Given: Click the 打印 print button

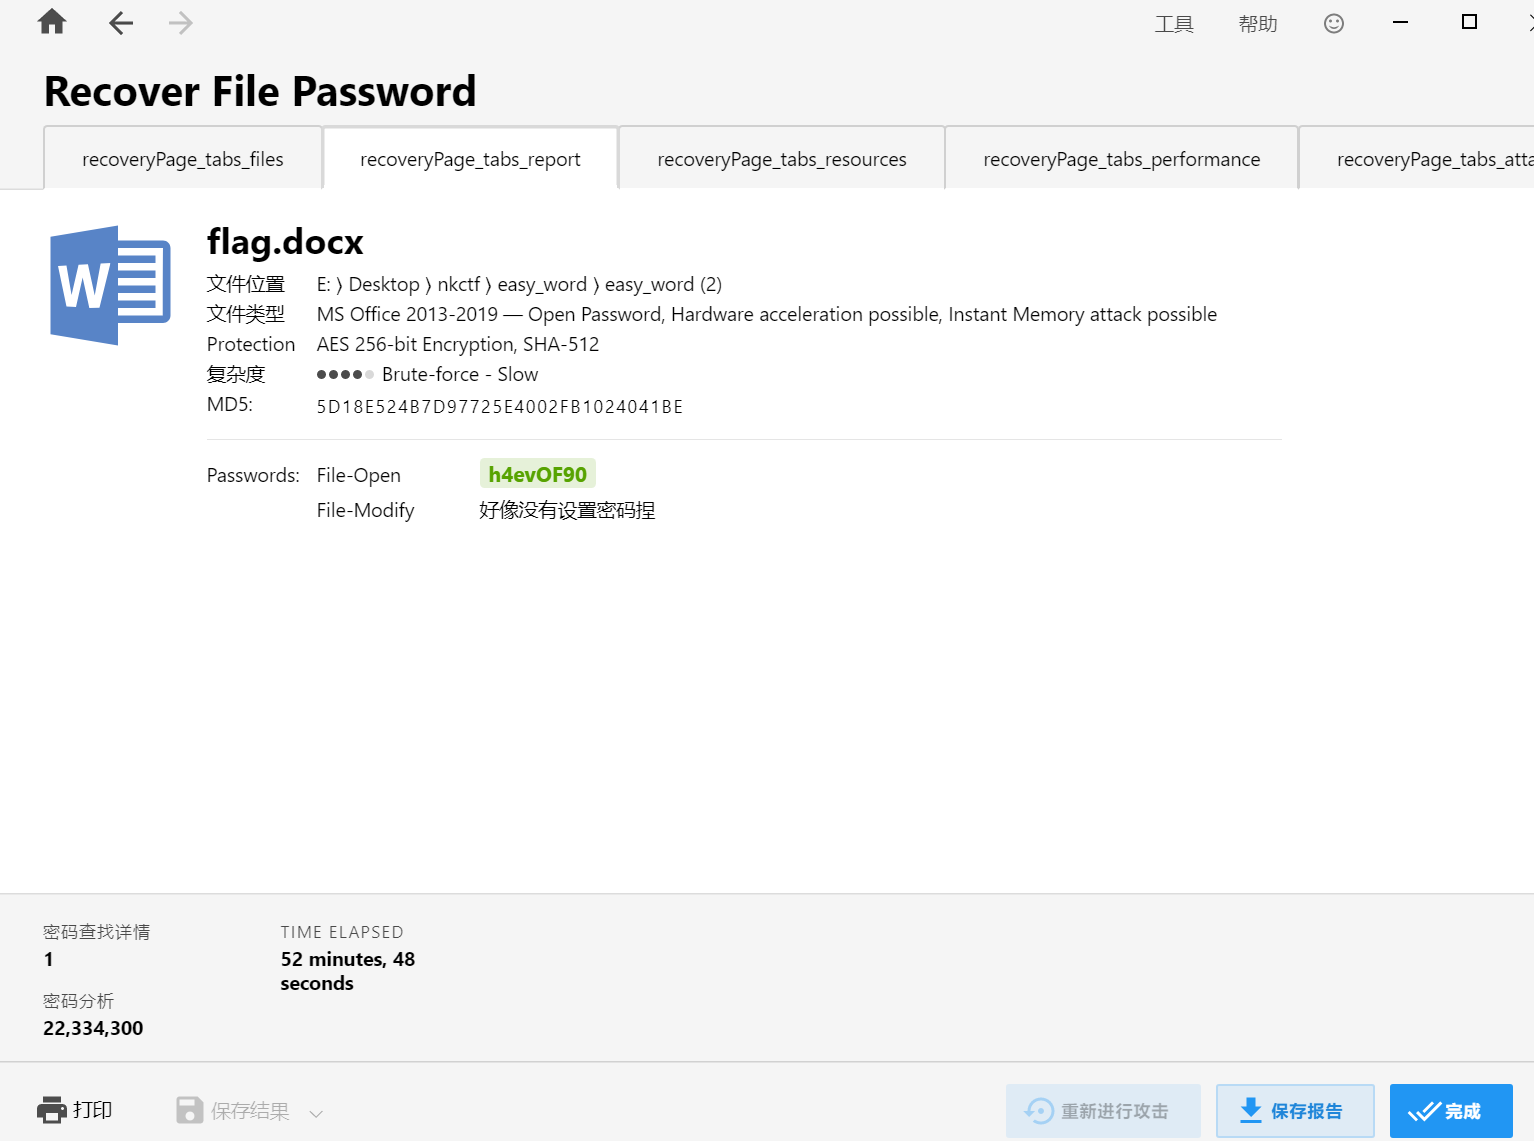Looking at the screenshot, I should point(75,1110).
